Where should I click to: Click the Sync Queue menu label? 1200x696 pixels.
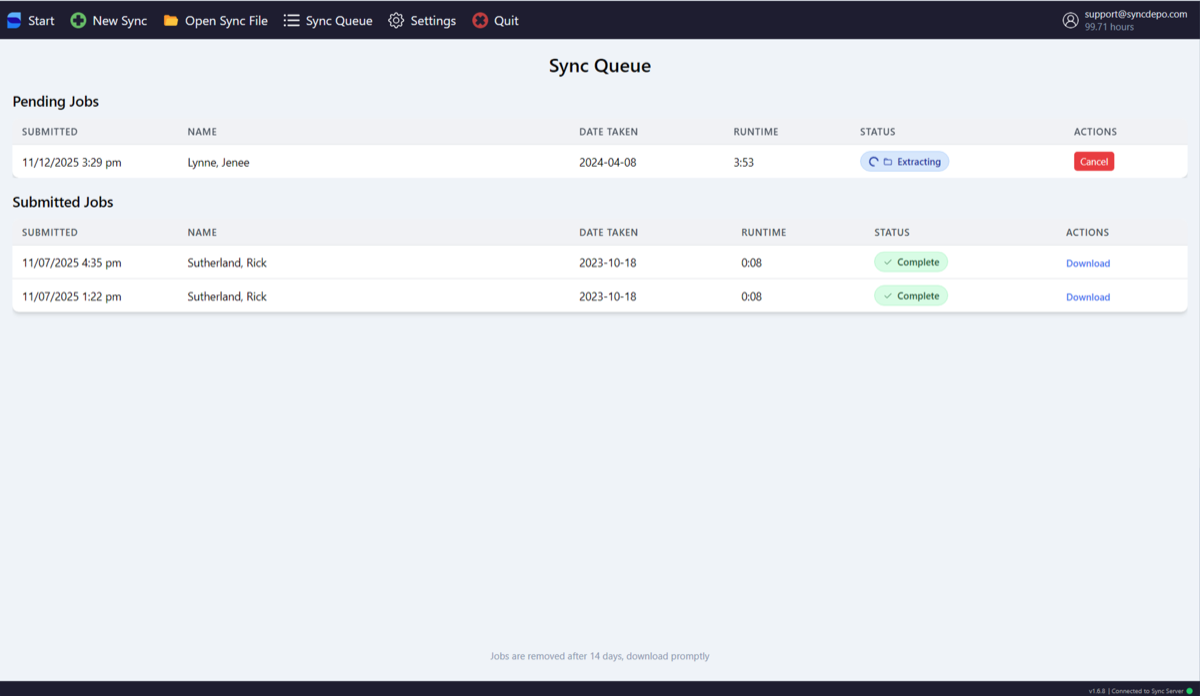tap(340, 19)
